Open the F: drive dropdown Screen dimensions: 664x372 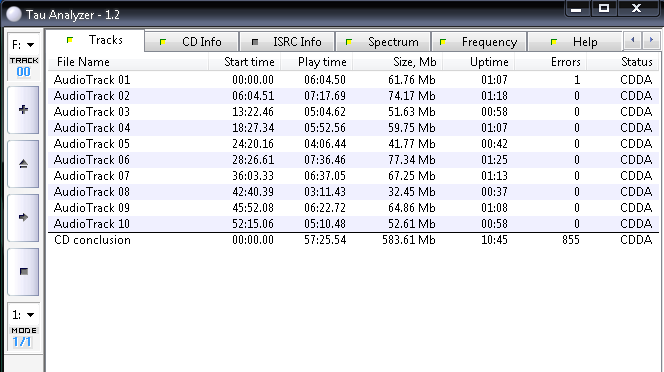(24, 44)
